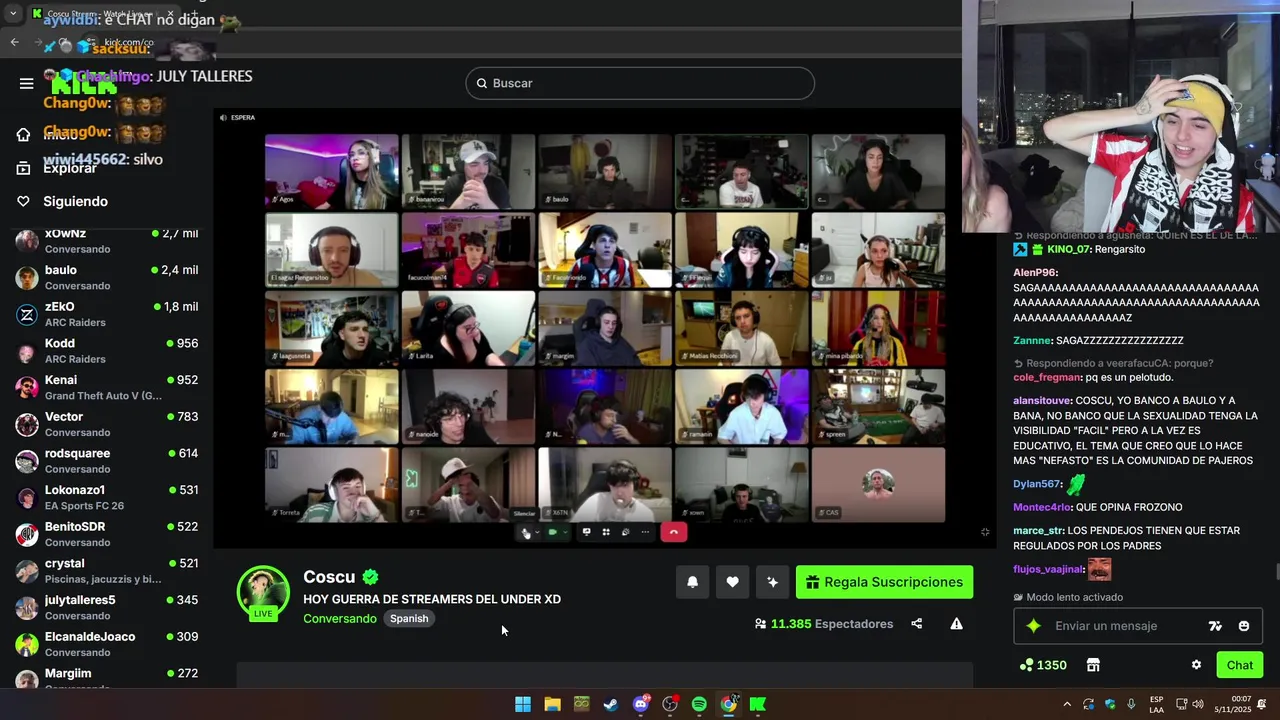Open more options in call control bar

(645, 532)
